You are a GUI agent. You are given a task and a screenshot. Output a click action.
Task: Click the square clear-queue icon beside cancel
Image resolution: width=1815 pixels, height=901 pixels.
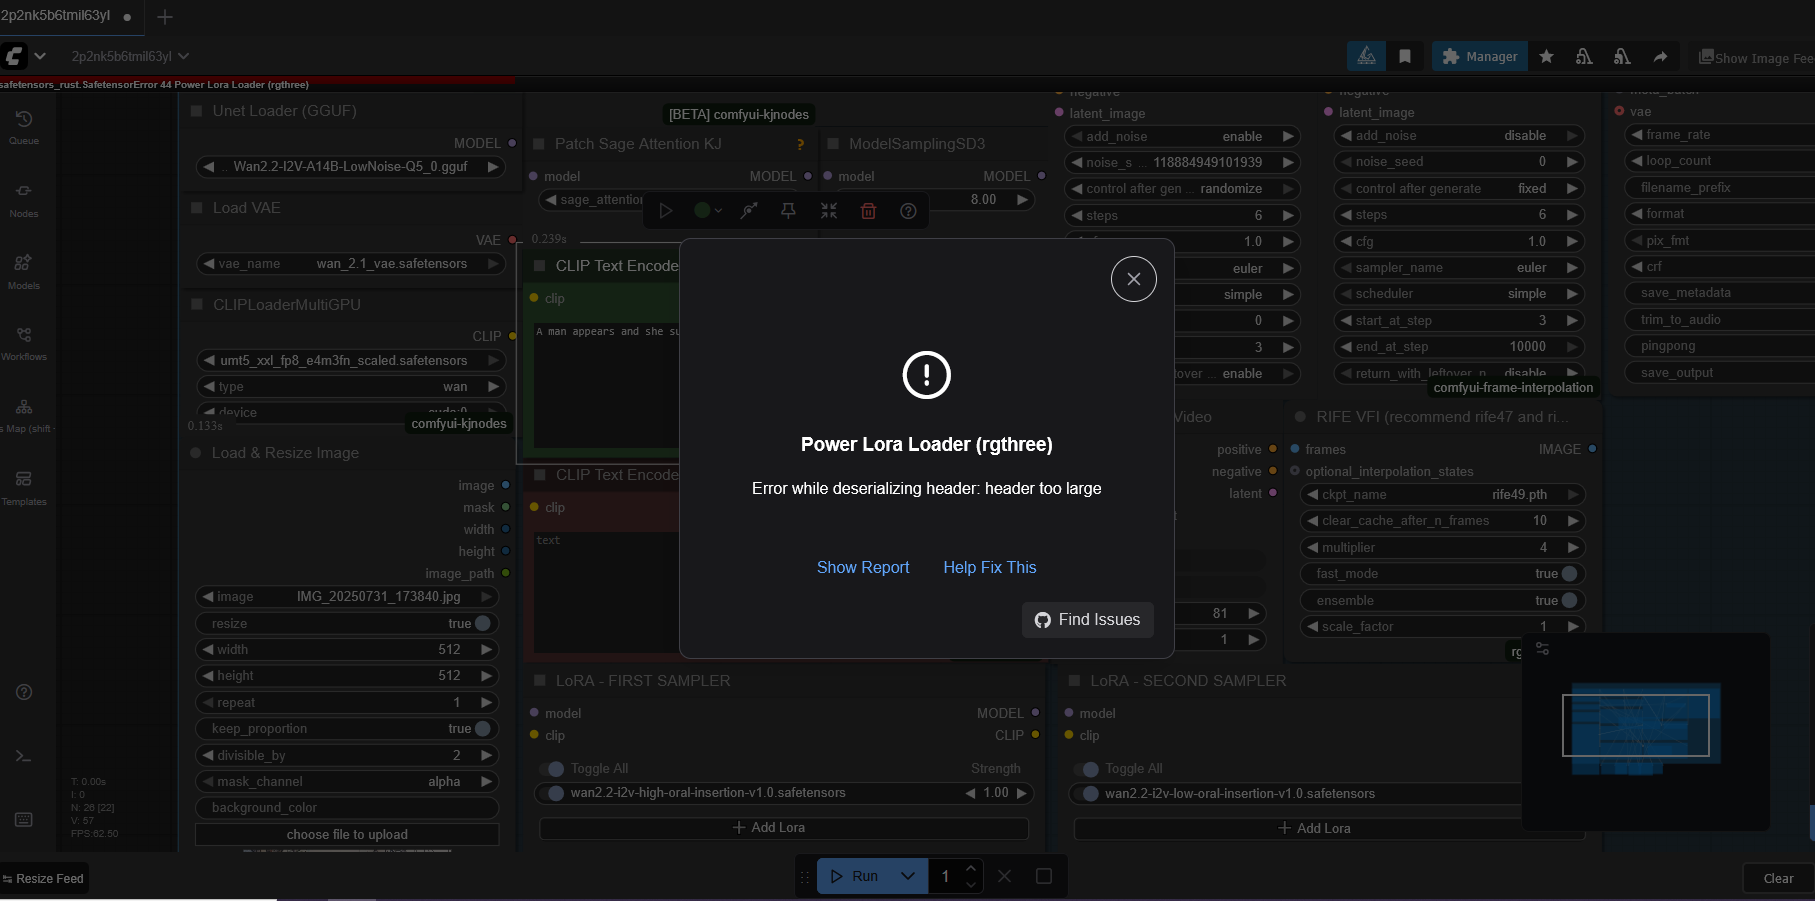tap(1043, 876)
